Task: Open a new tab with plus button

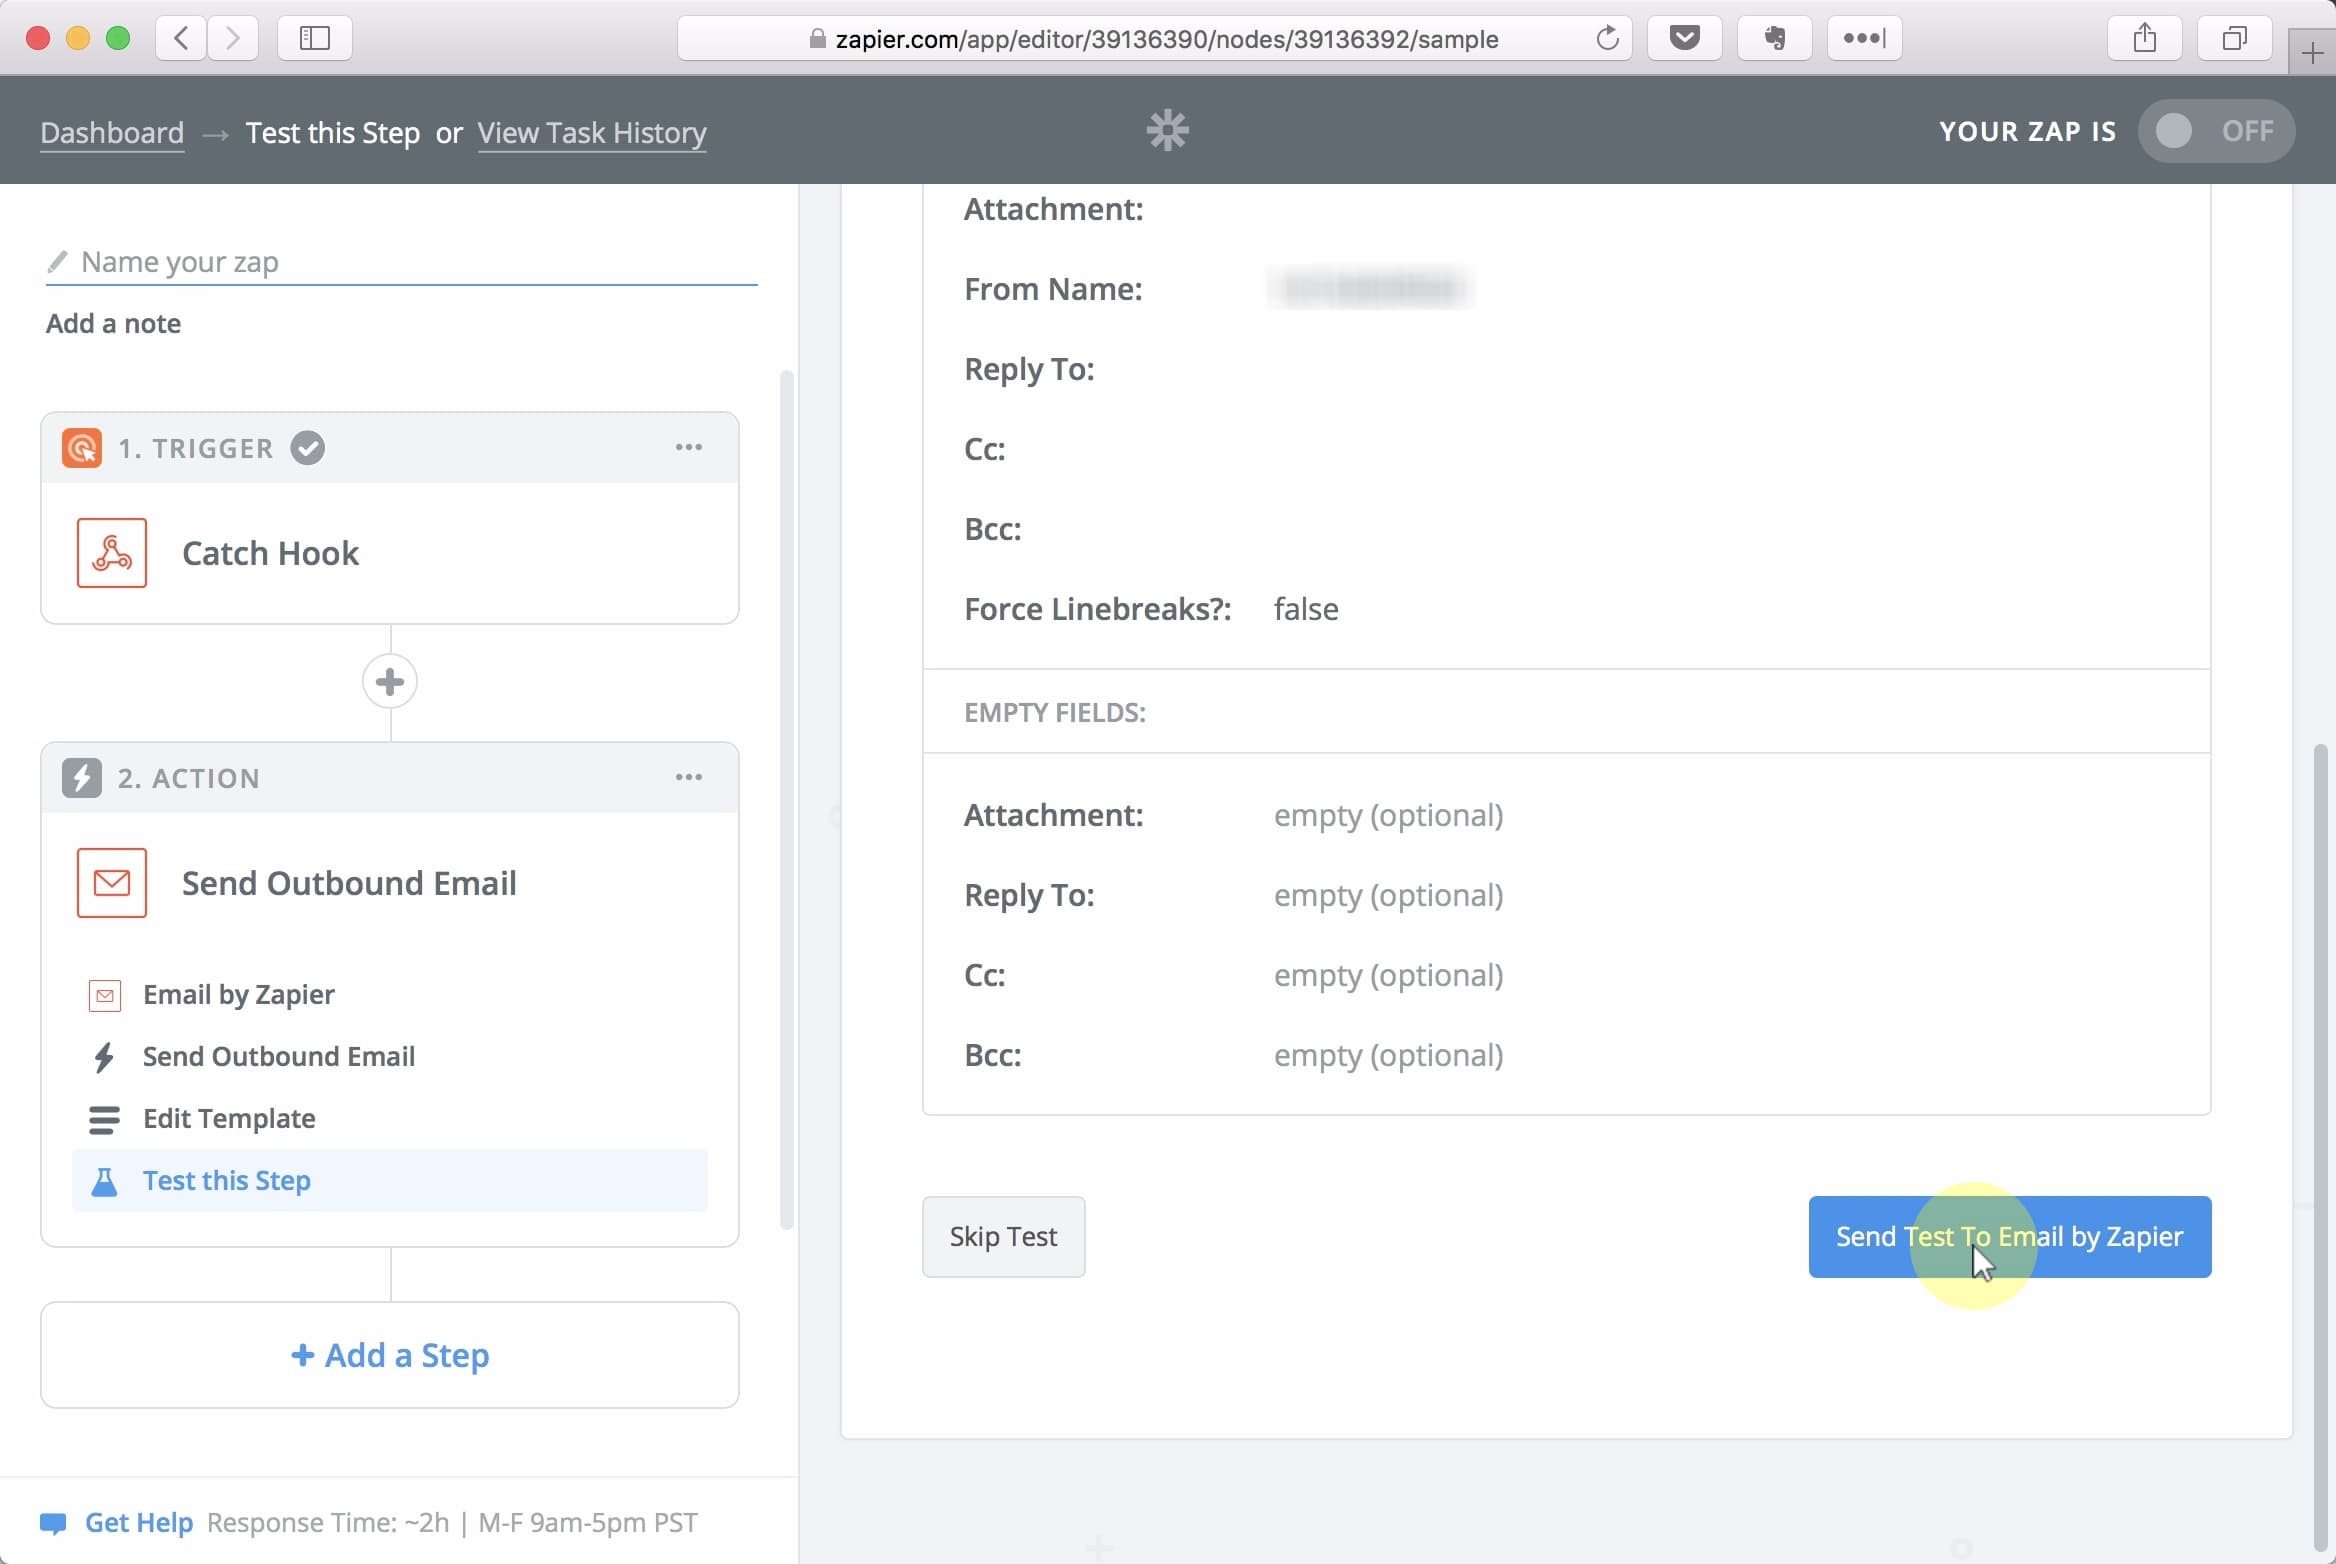Action: (2312, 52)
